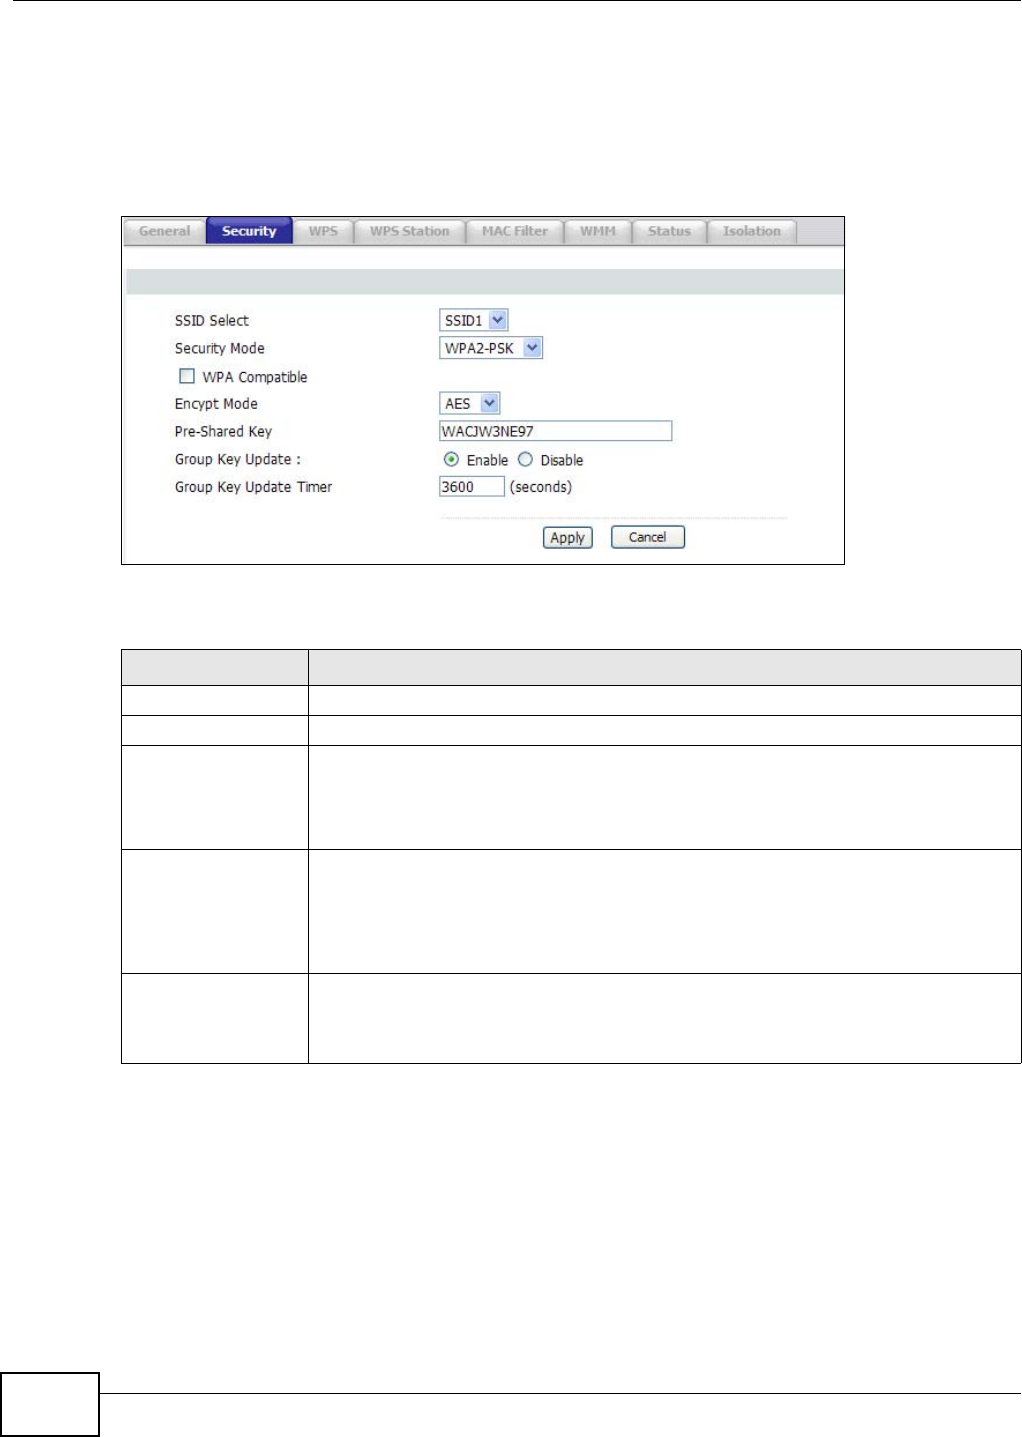Switch to the WMM tab

pos(598,231)
